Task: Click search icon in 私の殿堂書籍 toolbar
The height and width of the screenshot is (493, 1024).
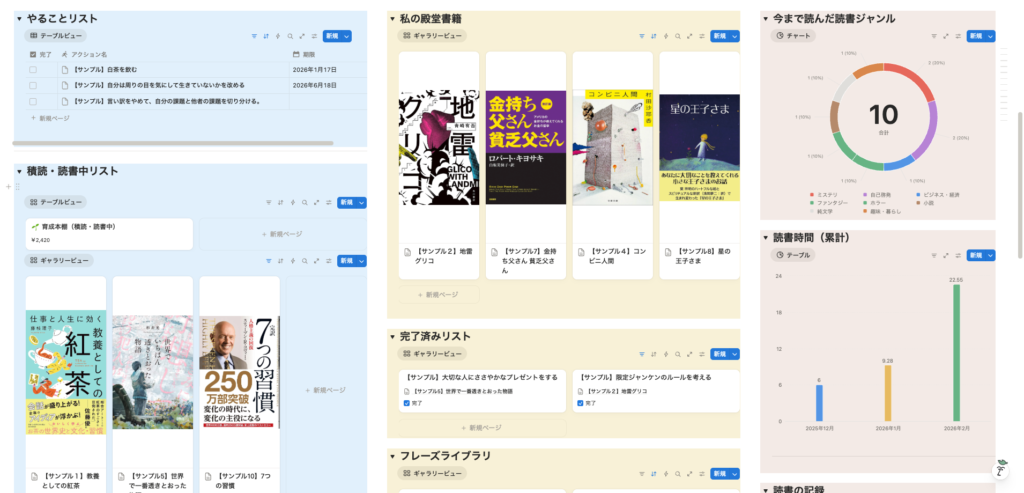Action: [677, 36]
